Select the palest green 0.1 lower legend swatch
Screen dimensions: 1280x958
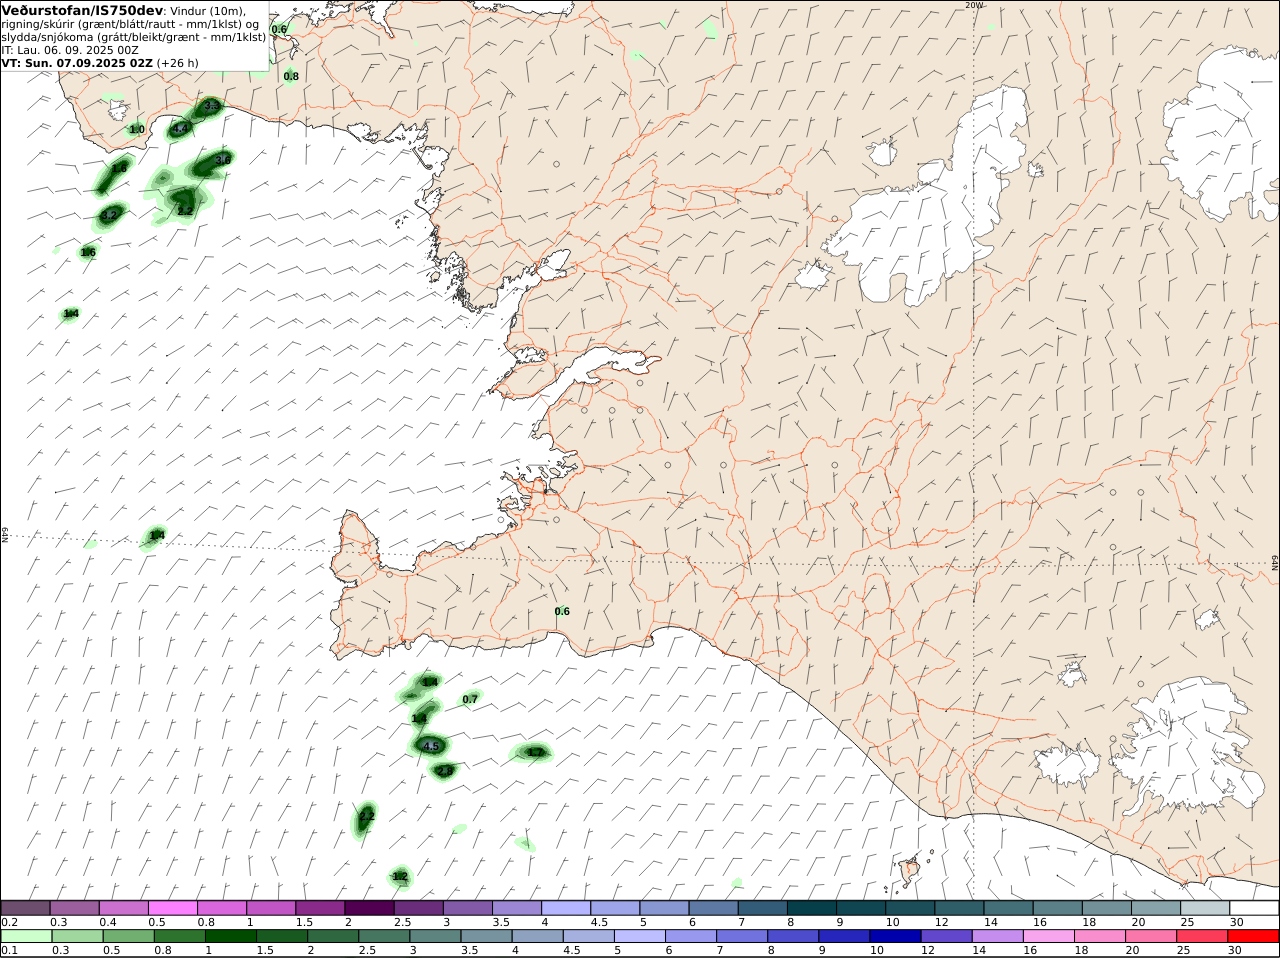click(x=26, y=936)
